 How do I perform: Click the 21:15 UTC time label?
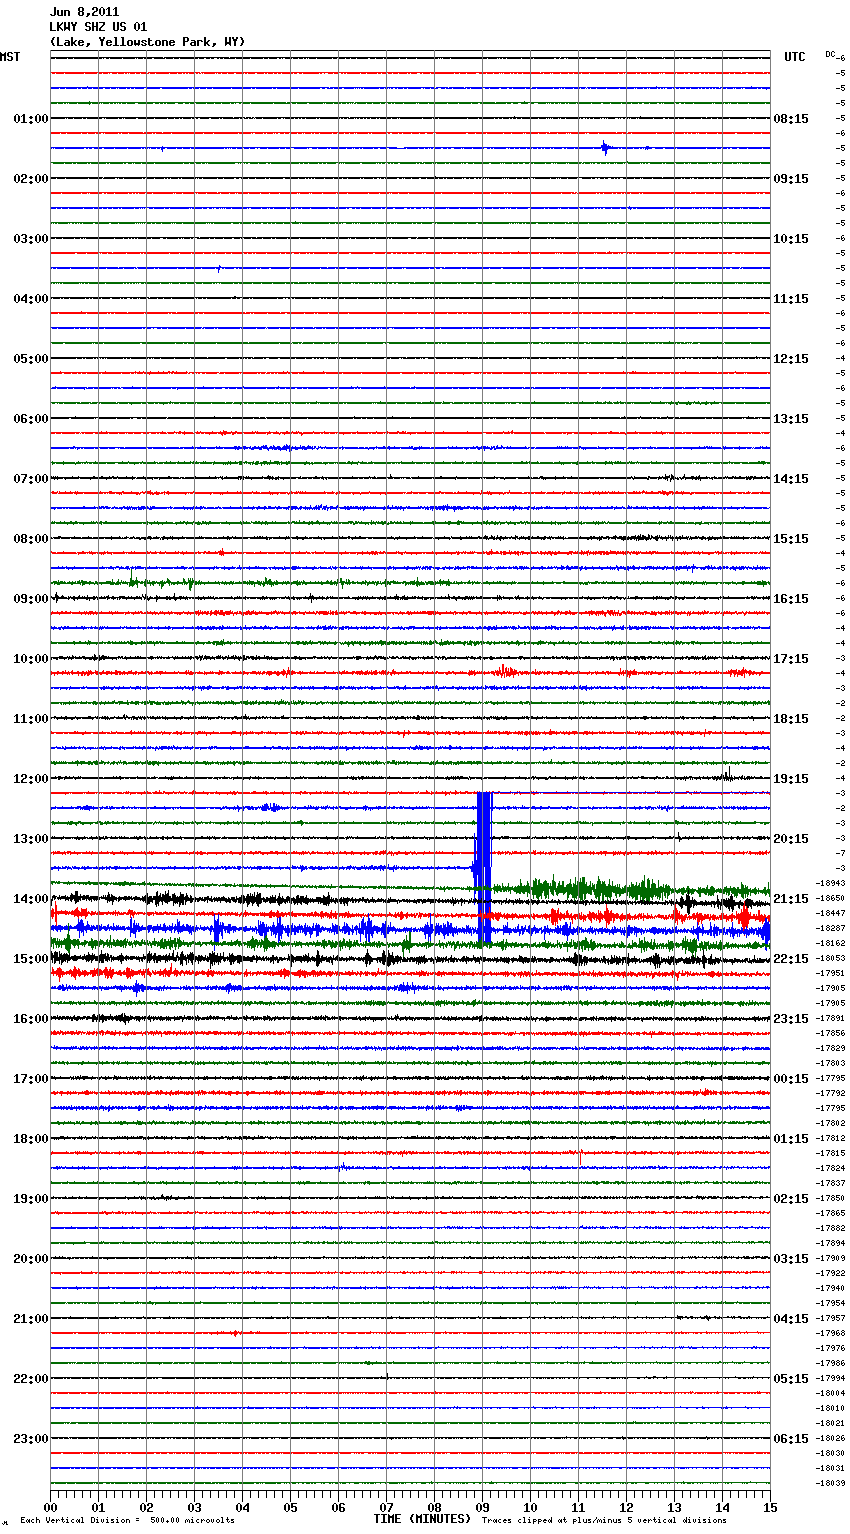[791, 899]
